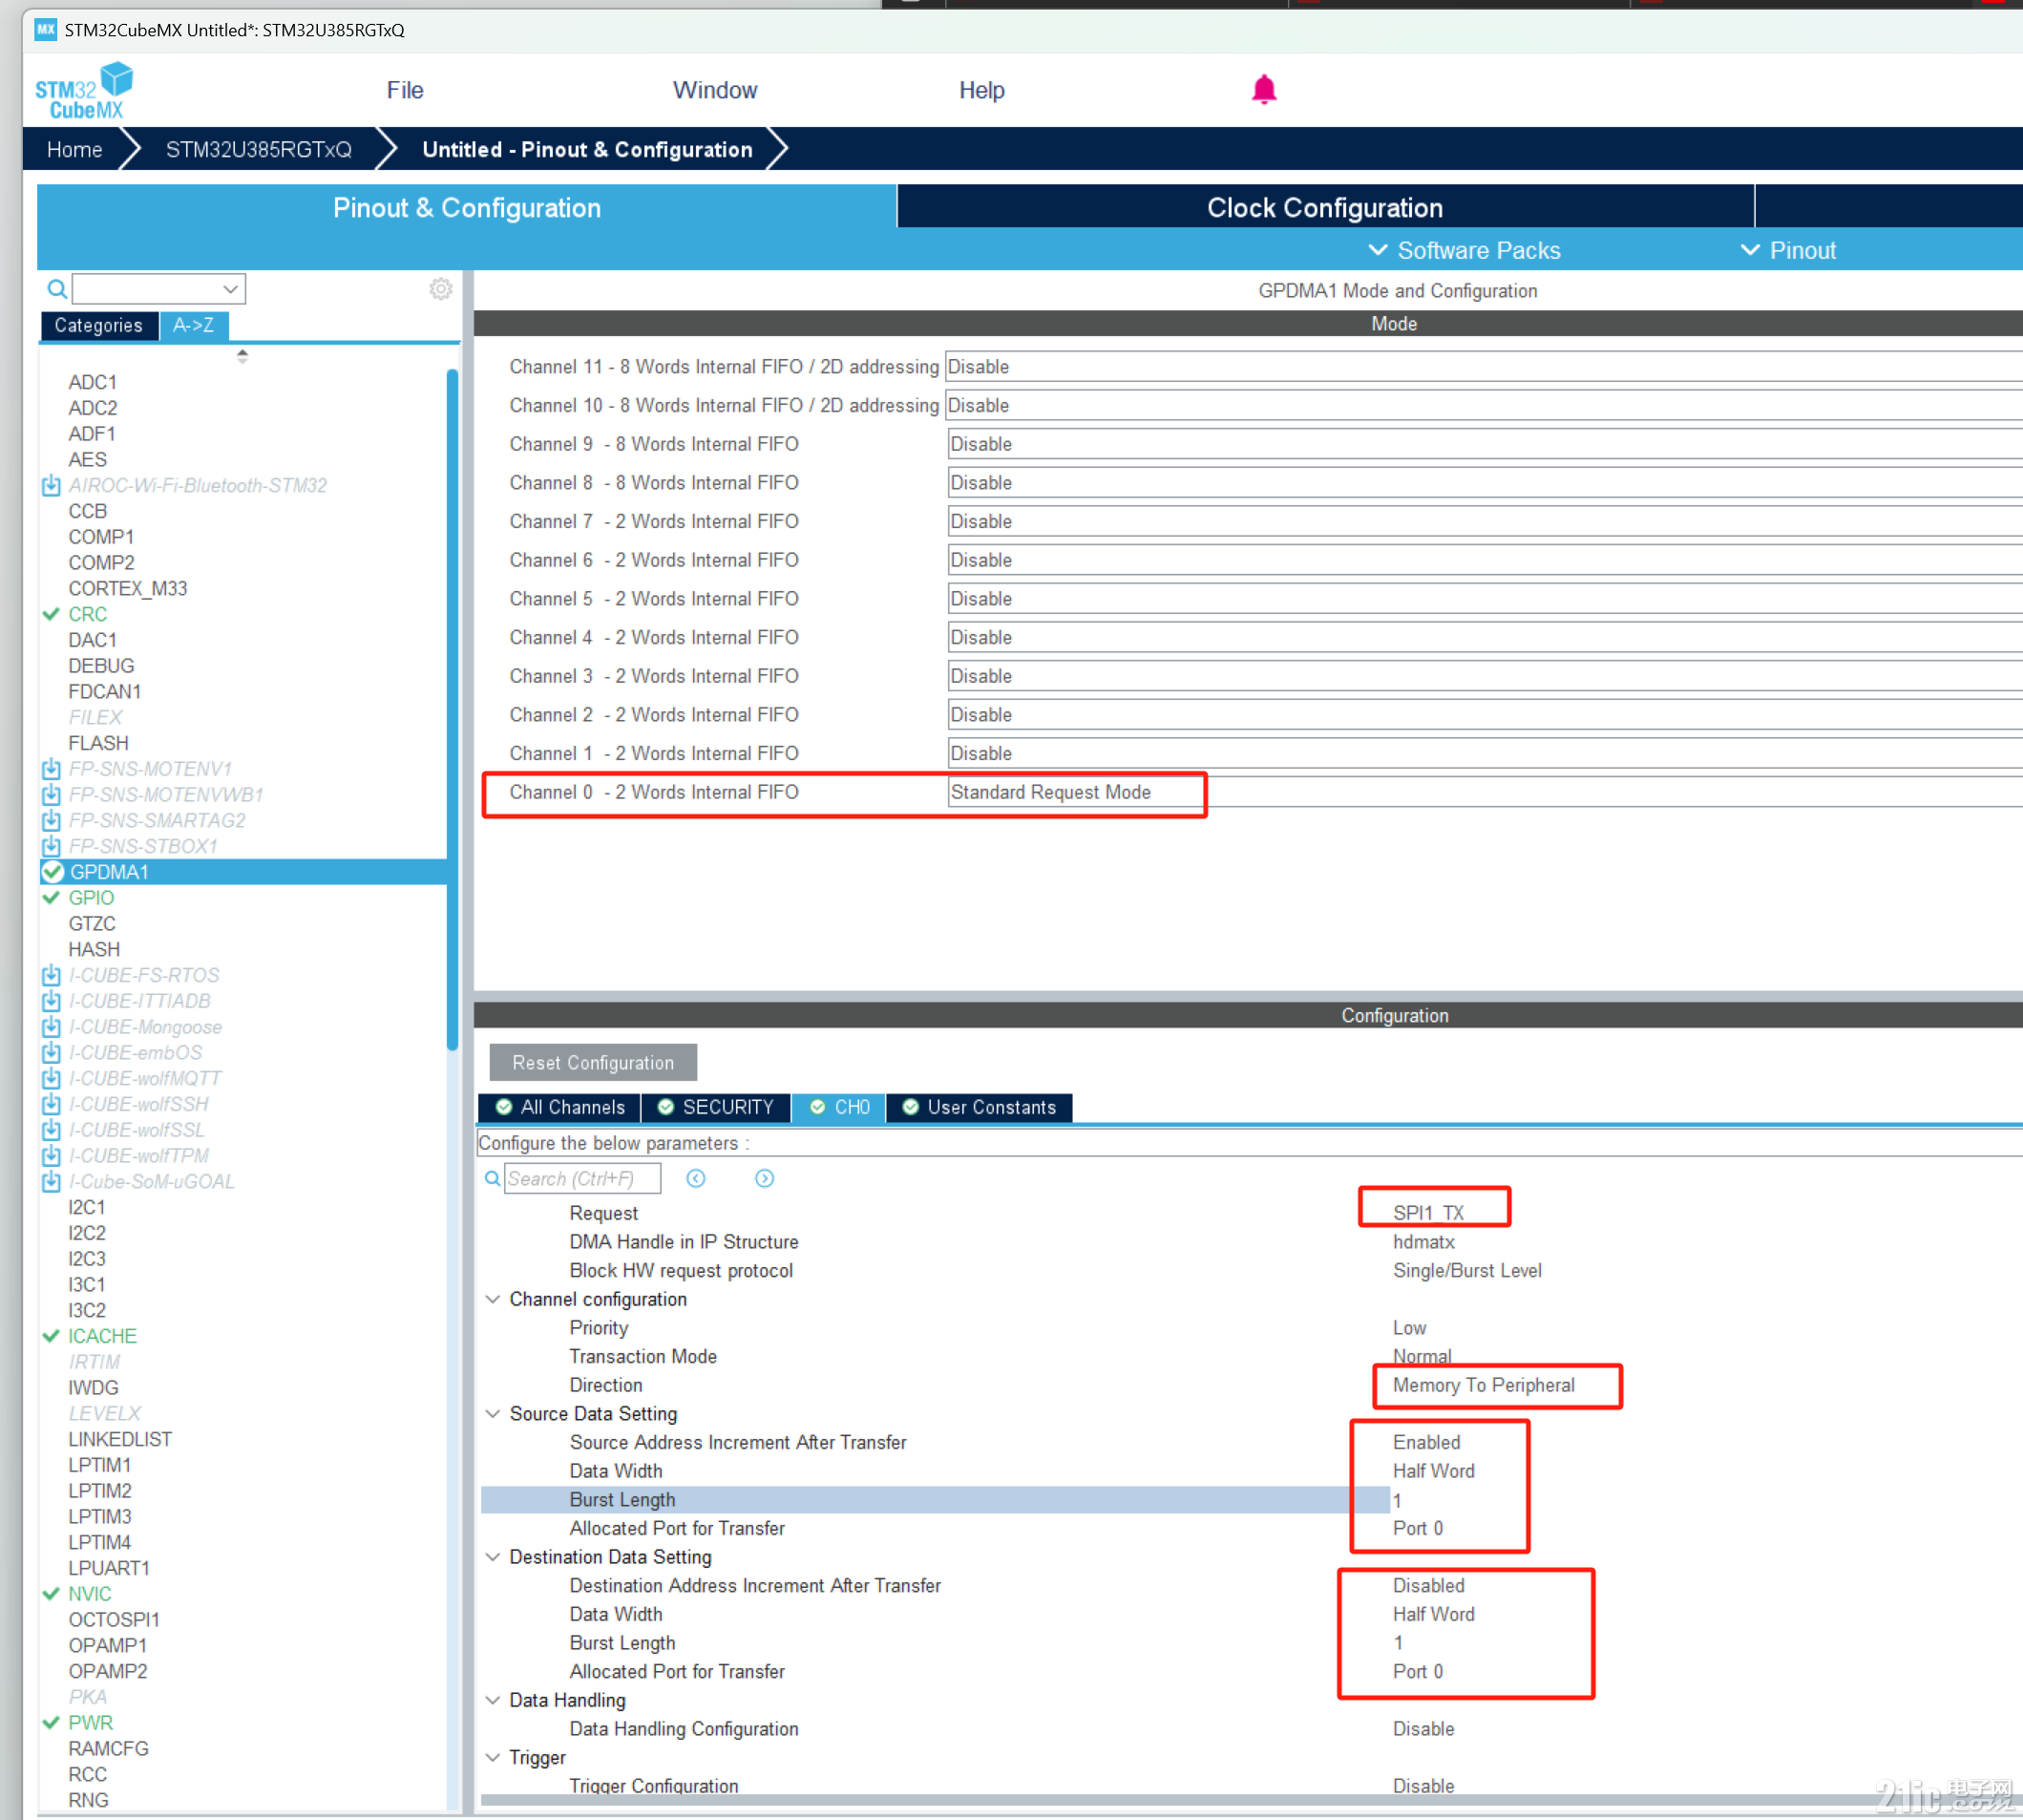
Task: Open Channel 5 mode dropdown
Action: click(x=1484, y=599)
